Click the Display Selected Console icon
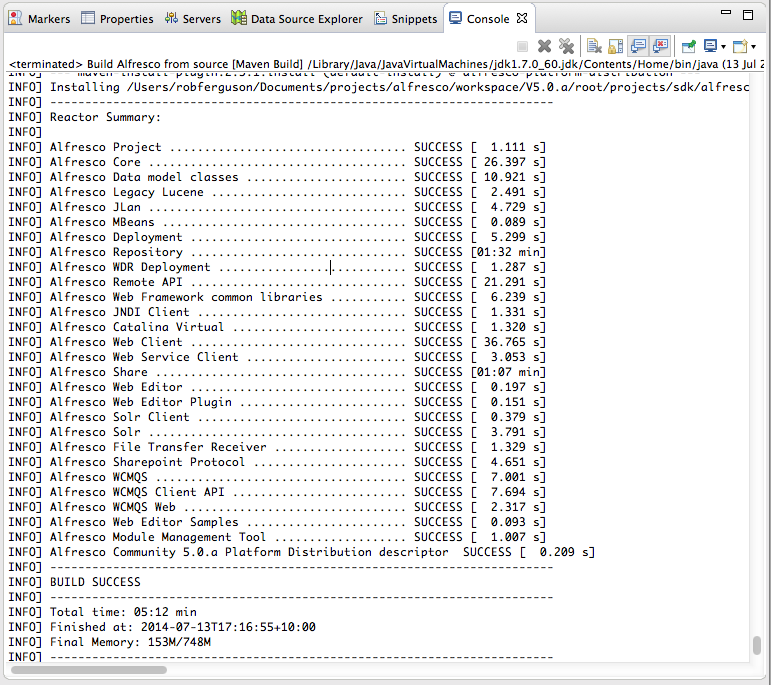 [x=710, y=47]
